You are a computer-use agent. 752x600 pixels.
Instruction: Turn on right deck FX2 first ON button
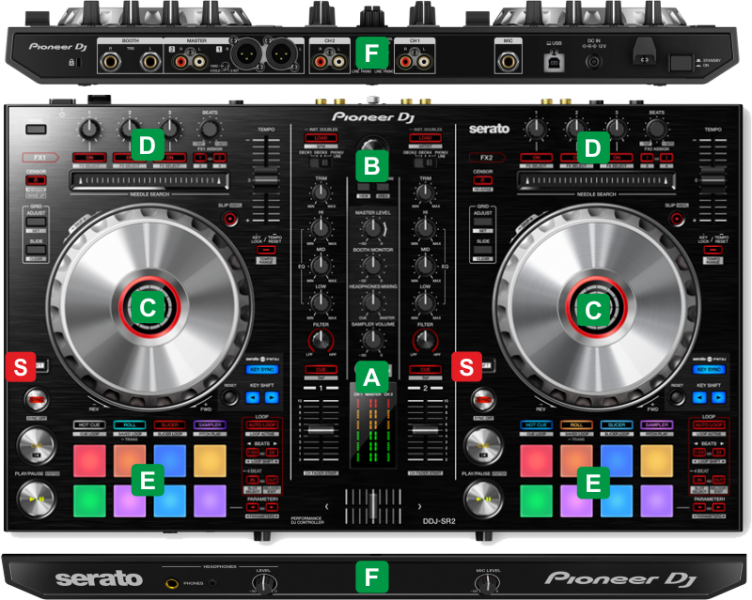pyautogui.click(x=536, y=157)
